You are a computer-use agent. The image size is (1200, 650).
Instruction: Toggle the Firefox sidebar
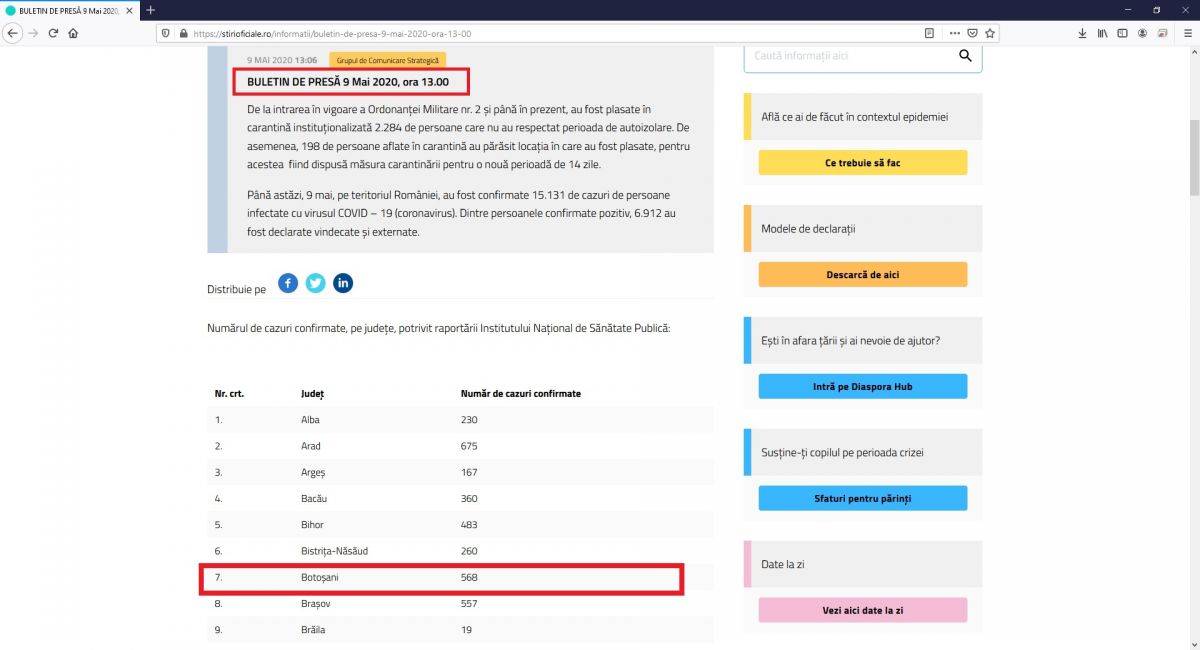tap(1122, 33)
